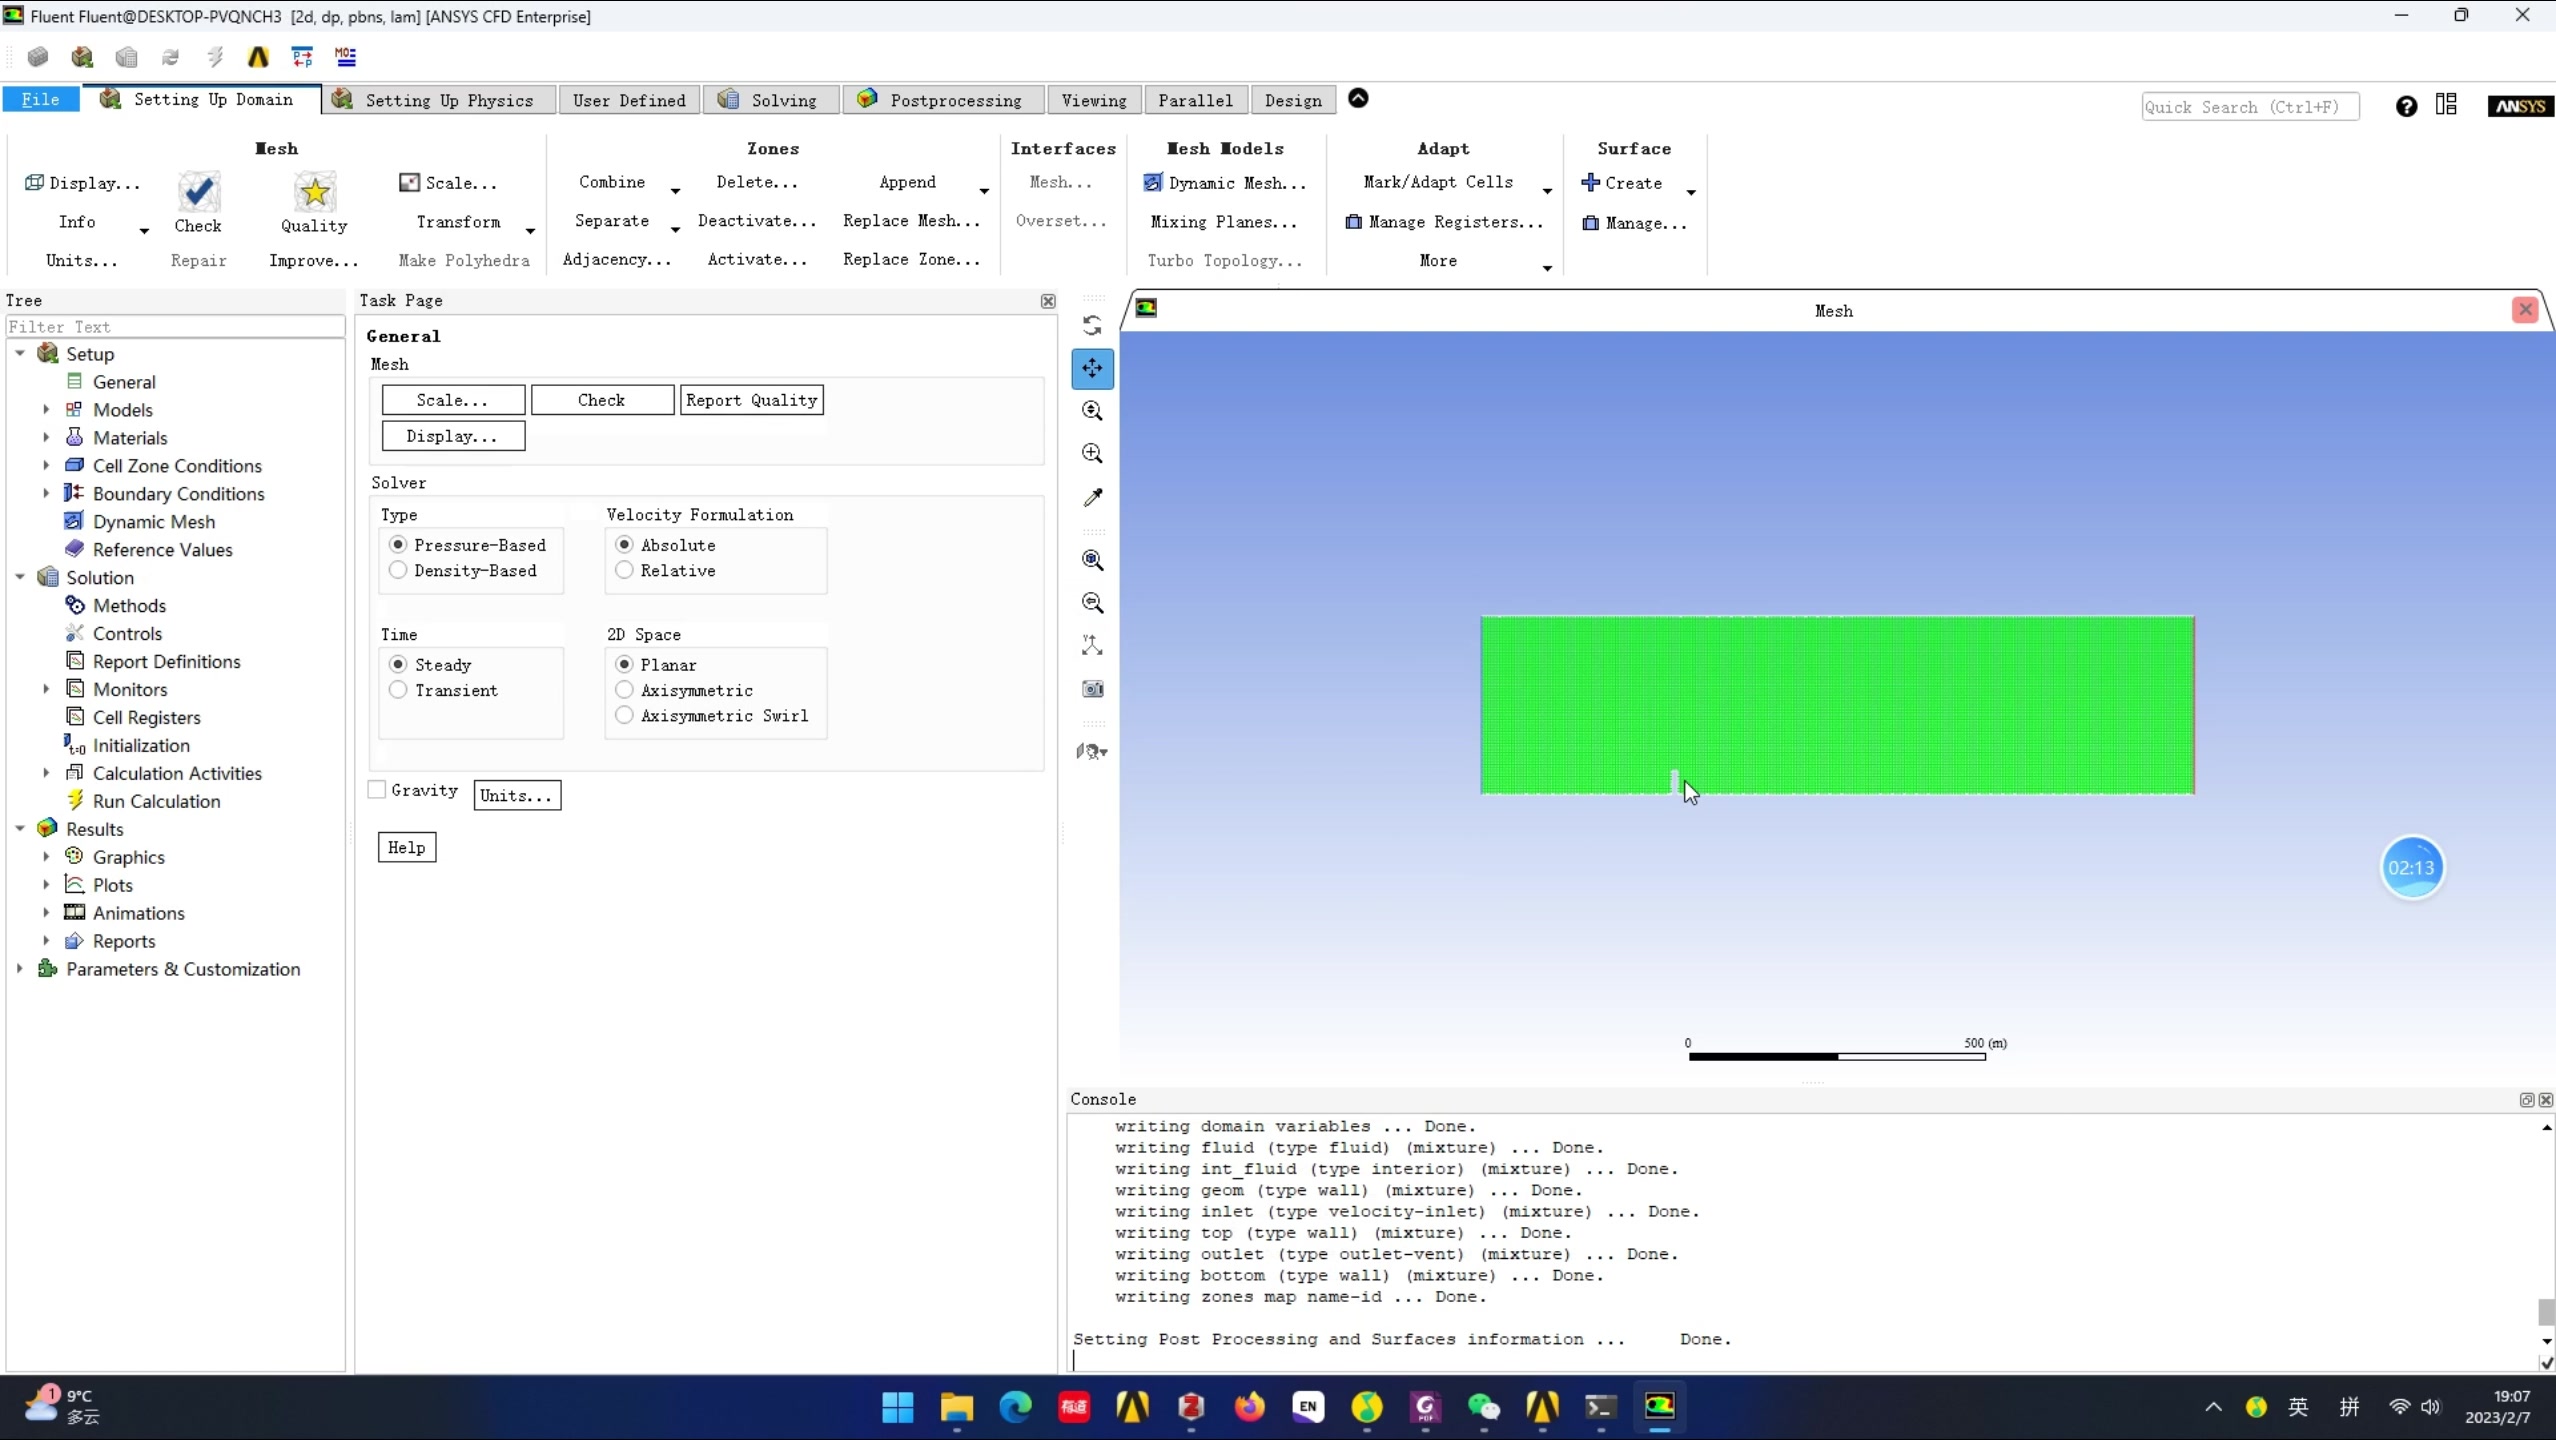Viewport: 2556px width, 1440px height.
Task: Click the Camera/Screenshot icon in viewer
Action: point(1092,687)
